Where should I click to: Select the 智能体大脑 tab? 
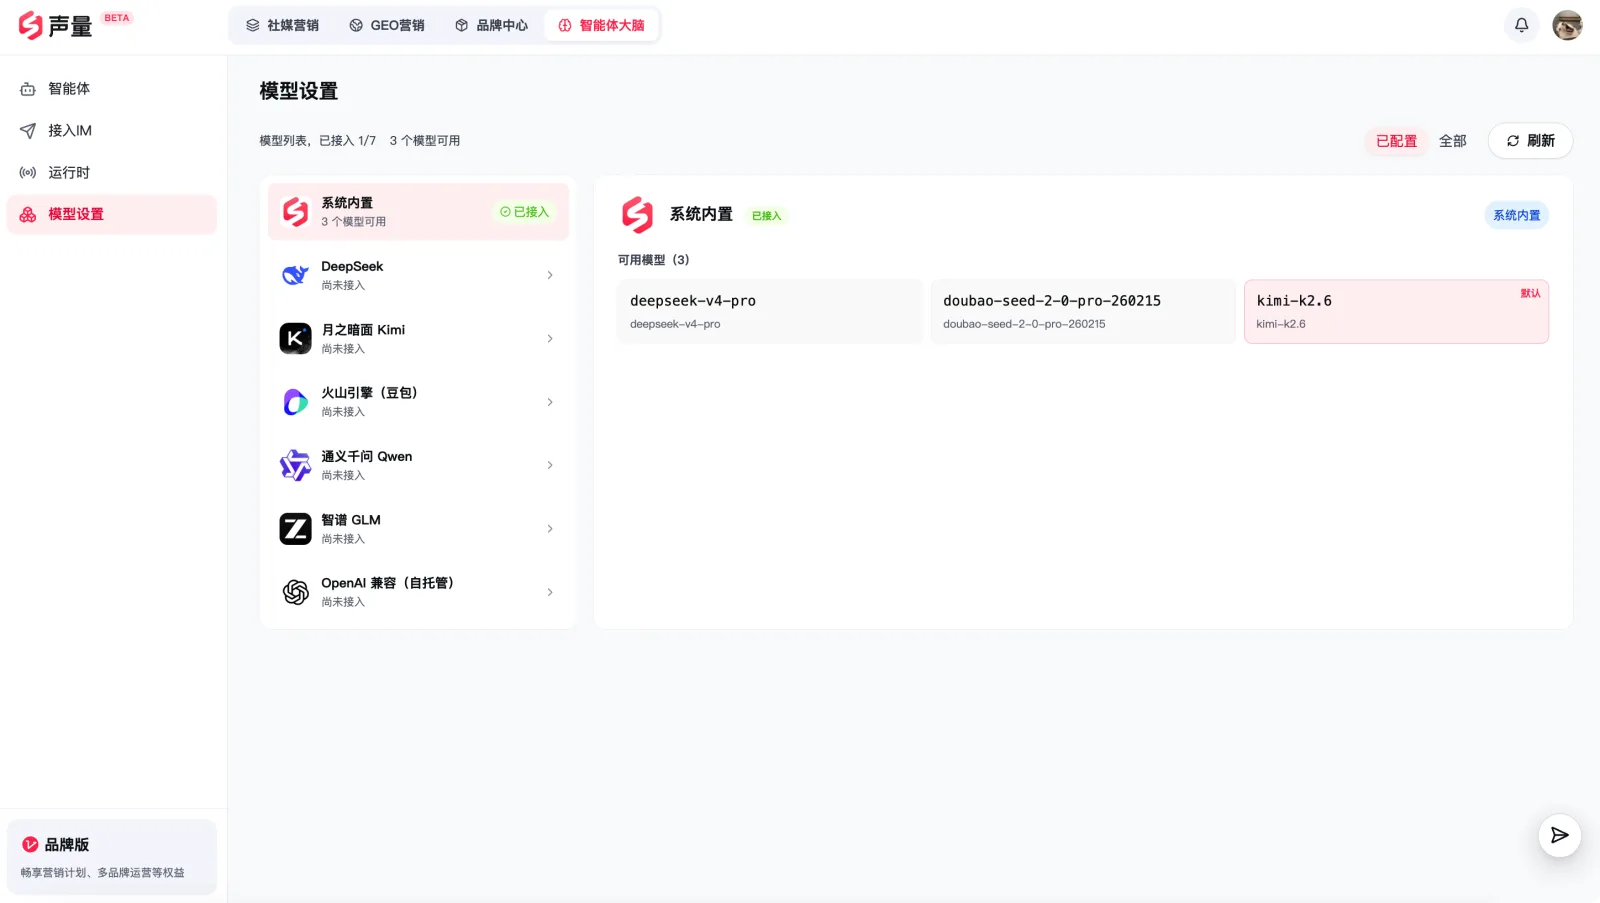coord(601,25)
